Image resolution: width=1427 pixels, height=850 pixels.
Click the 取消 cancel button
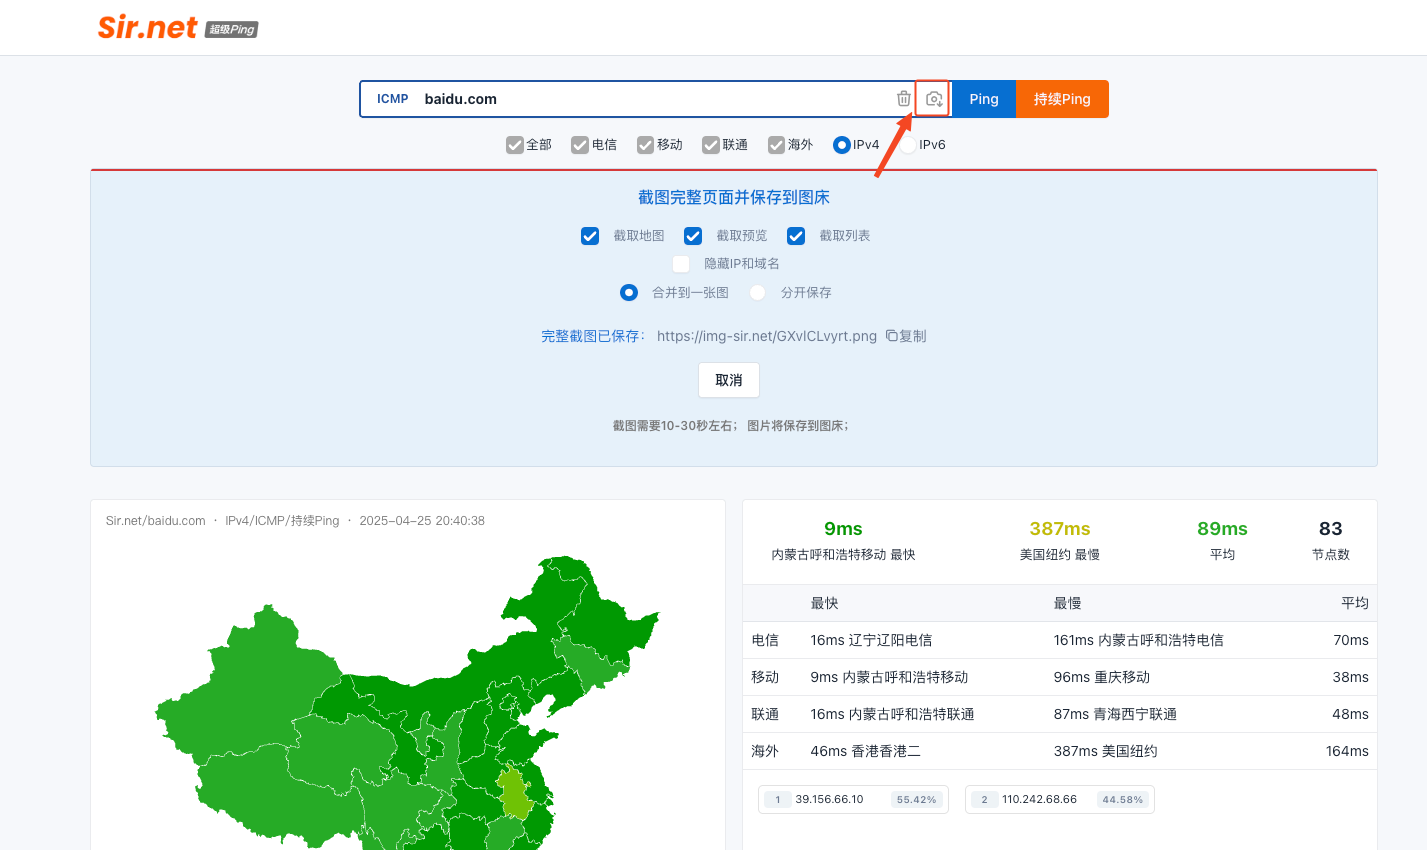coord(729,380)
